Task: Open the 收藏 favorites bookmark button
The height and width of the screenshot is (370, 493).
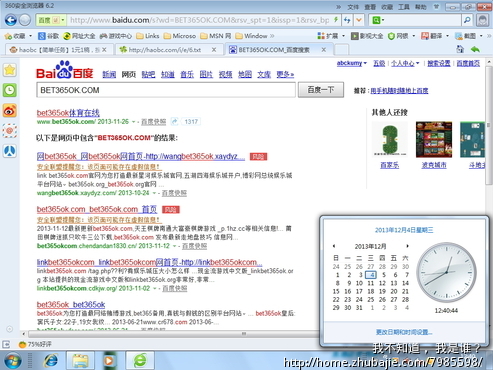Action: [x=15, y=36]
